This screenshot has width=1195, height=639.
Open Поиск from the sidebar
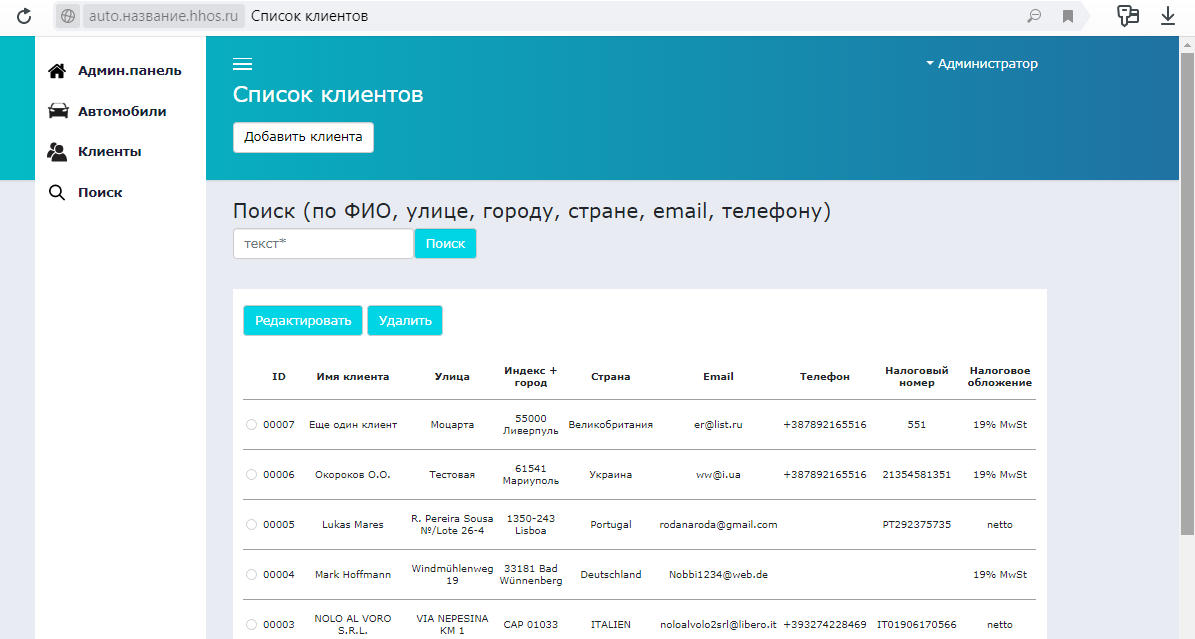[x=100, y=192]
